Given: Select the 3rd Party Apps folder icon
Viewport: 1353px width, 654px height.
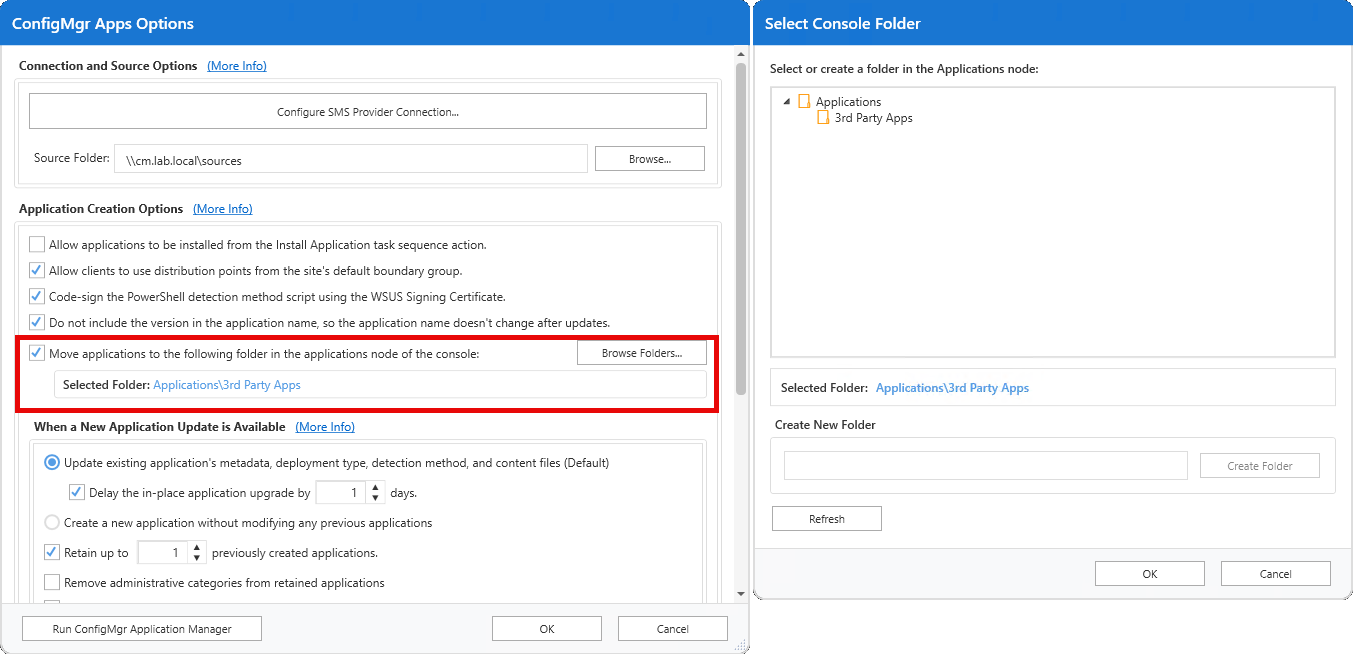Looking at the screenshot, I should (x=824, y=117).
